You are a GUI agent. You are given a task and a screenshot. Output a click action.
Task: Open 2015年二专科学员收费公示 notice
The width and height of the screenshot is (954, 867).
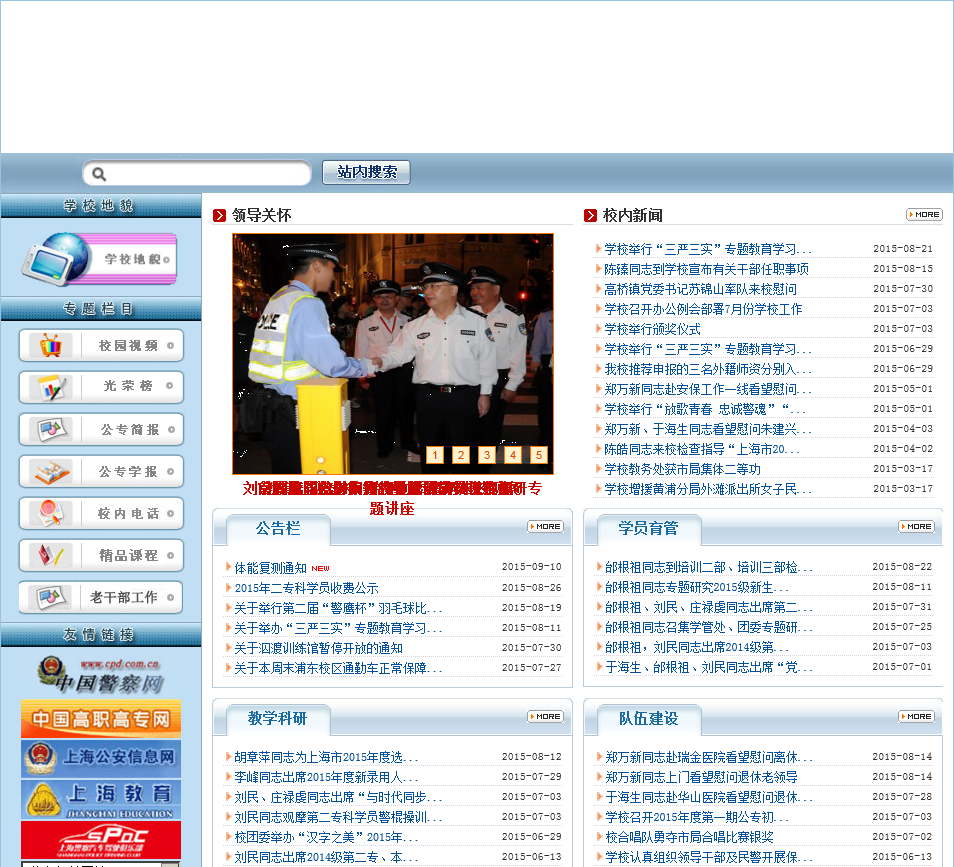tap(307, 588)
